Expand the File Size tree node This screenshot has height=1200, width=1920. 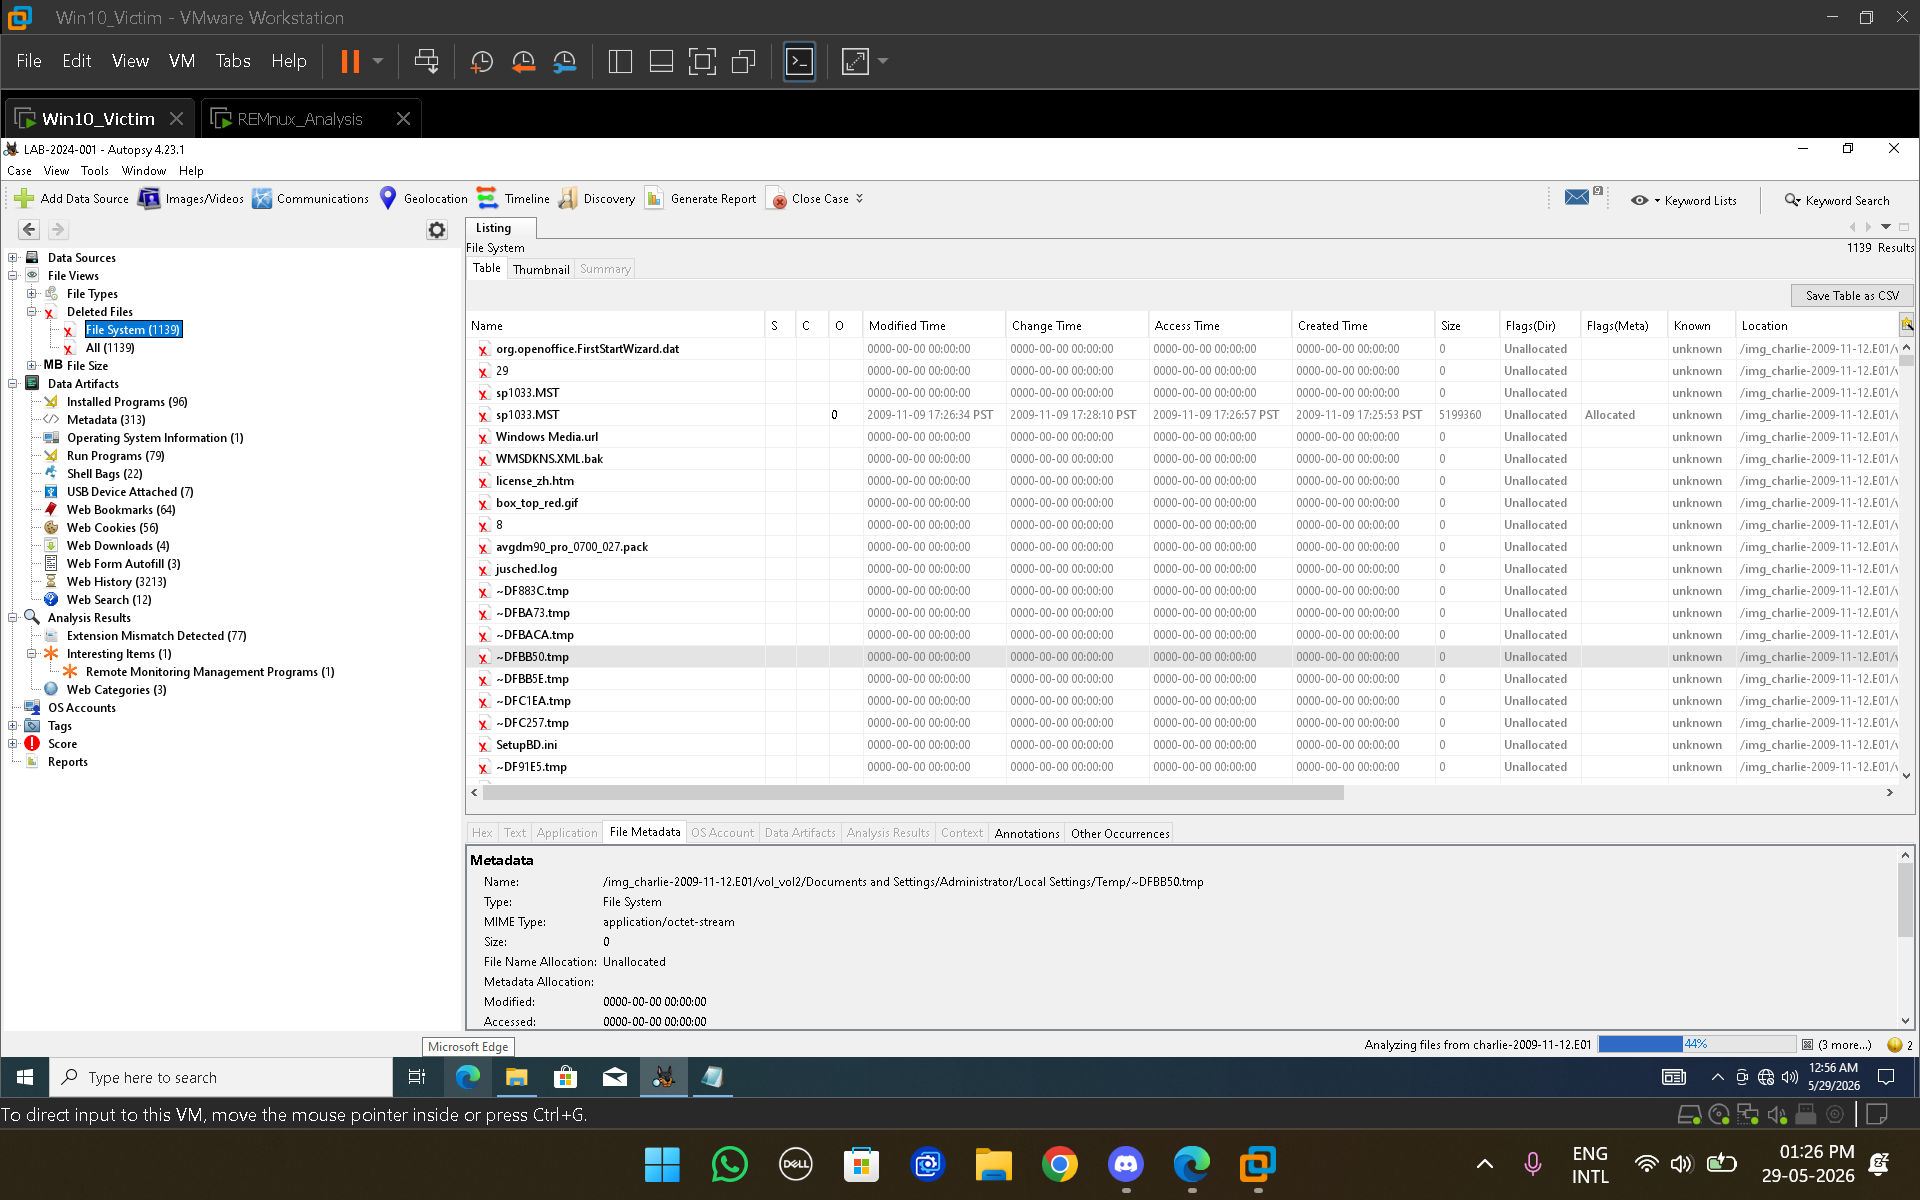coord(32,366)
